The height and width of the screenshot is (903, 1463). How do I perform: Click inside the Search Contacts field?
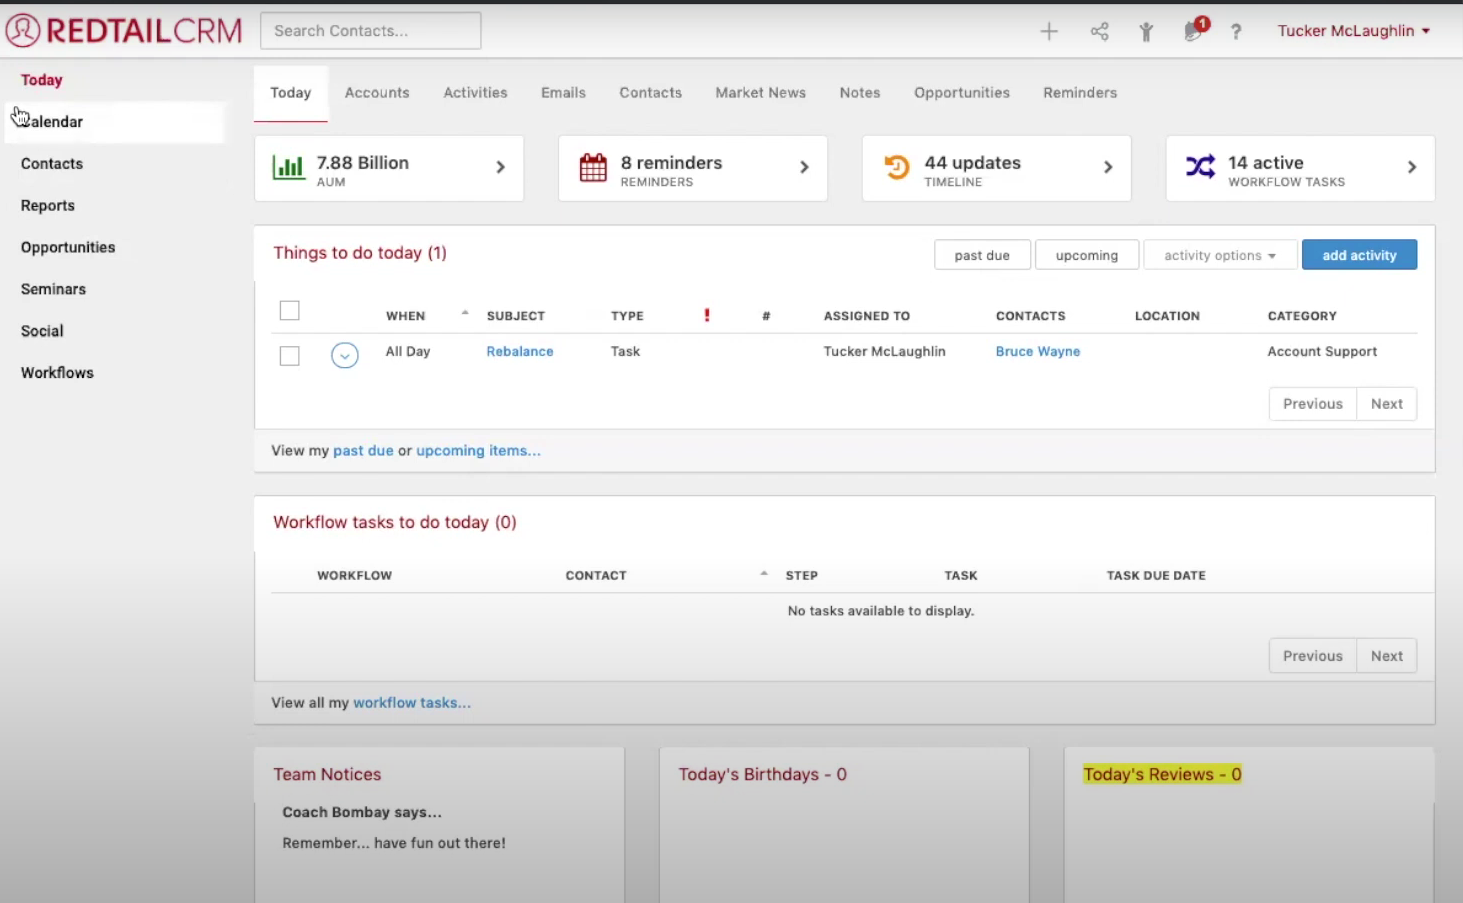pyautogui.click(x=369, y=30)
